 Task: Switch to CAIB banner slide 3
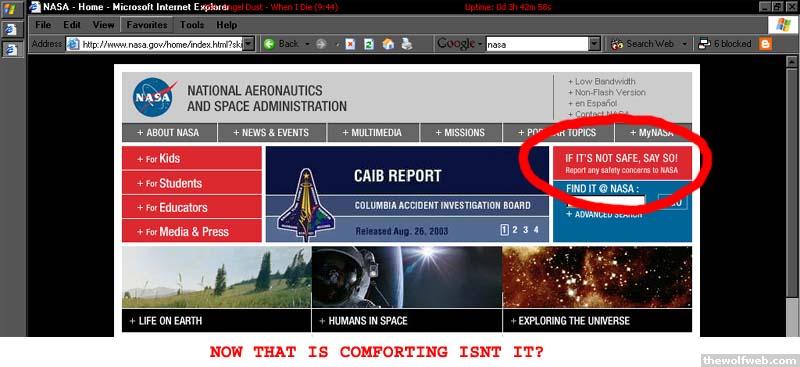(525, 230)
